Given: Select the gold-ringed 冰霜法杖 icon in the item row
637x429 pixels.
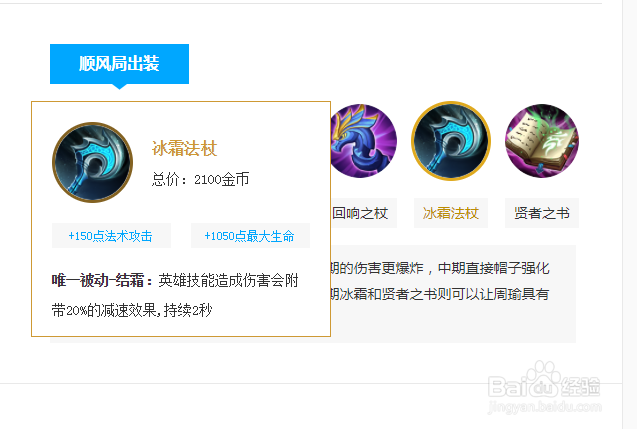Looking at the screenshot, I should [x=451, y=141].
